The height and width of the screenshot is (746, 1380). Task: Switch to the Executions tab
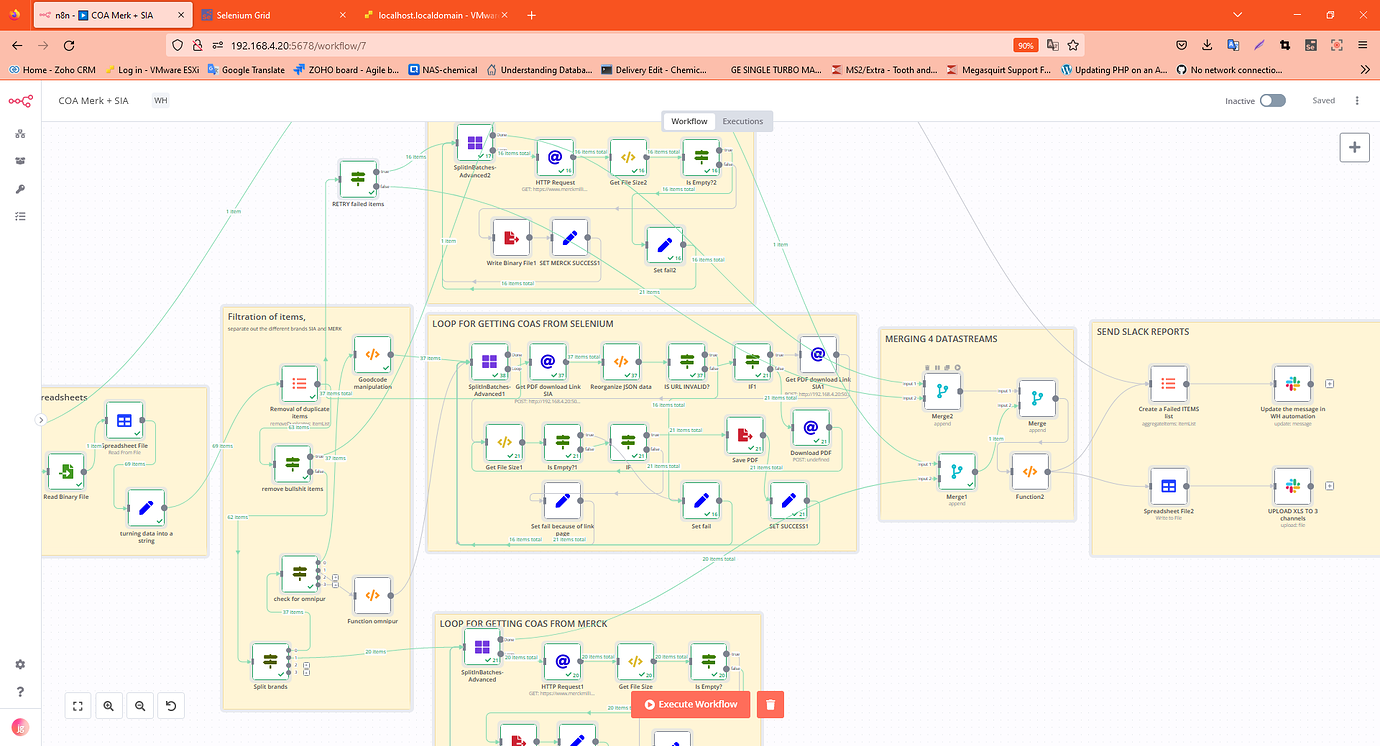coord(742,120)
